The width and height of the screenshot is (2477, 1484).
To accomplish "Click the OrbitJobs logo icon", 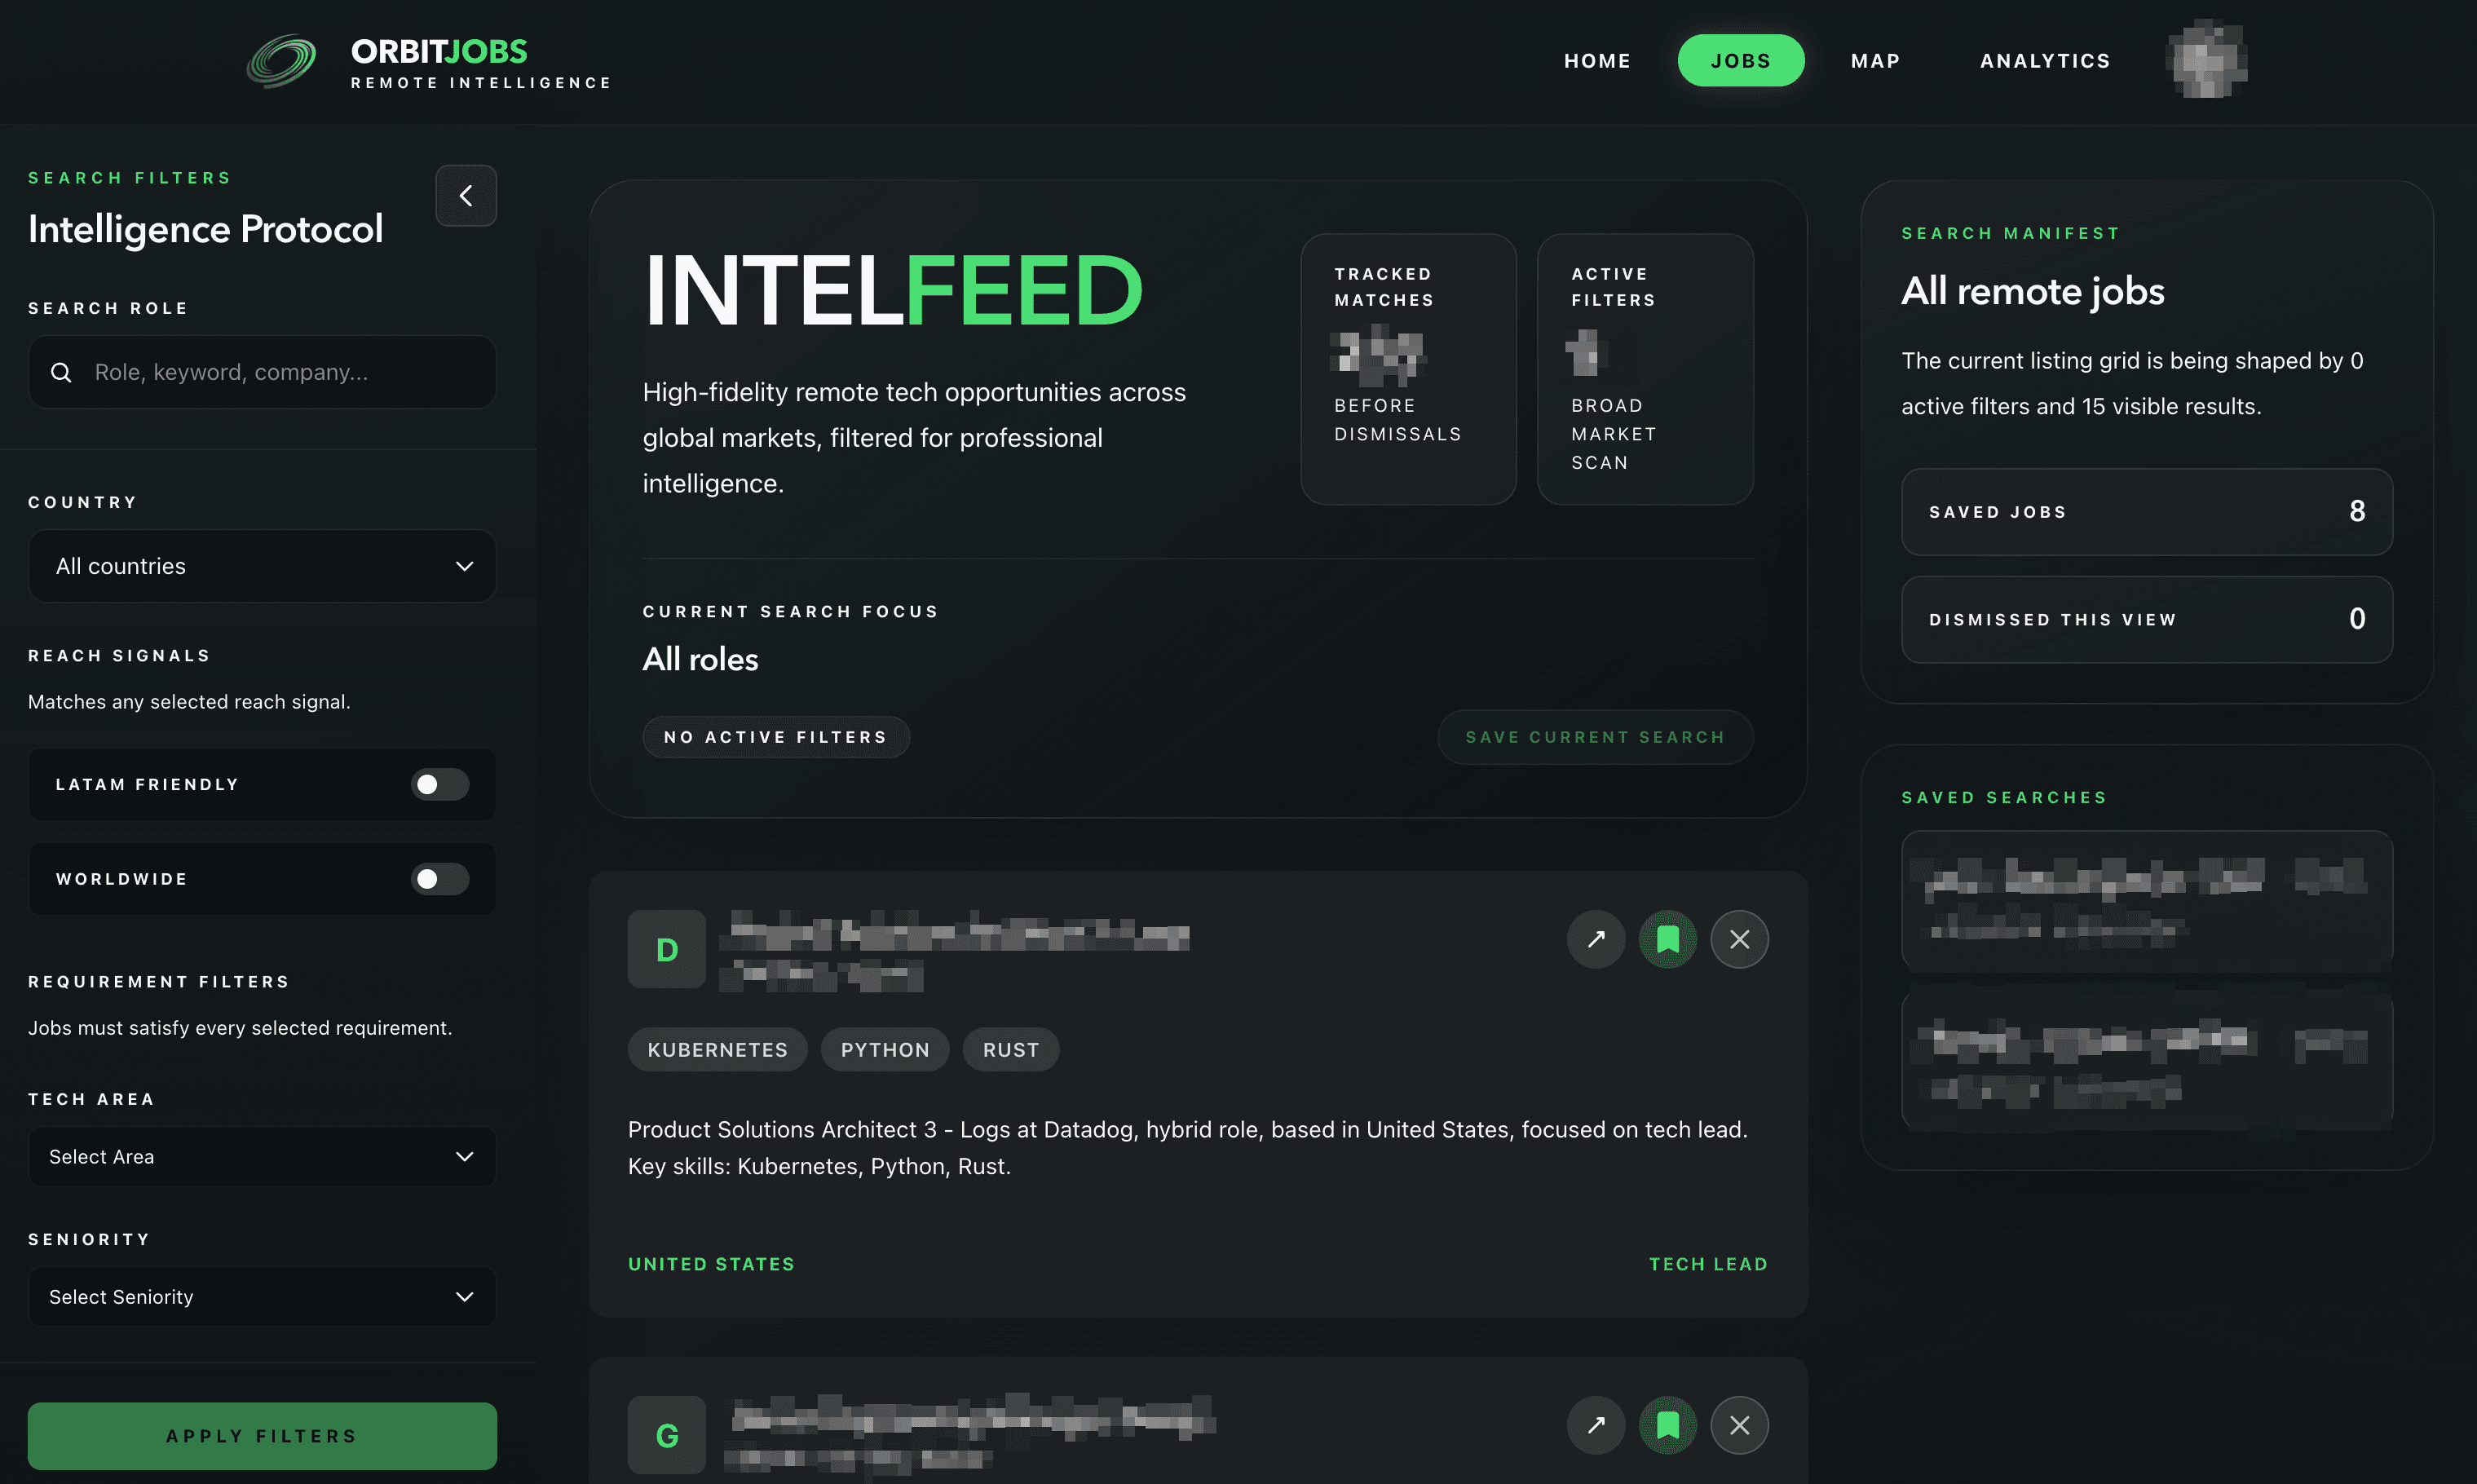I will pos(282,61).
